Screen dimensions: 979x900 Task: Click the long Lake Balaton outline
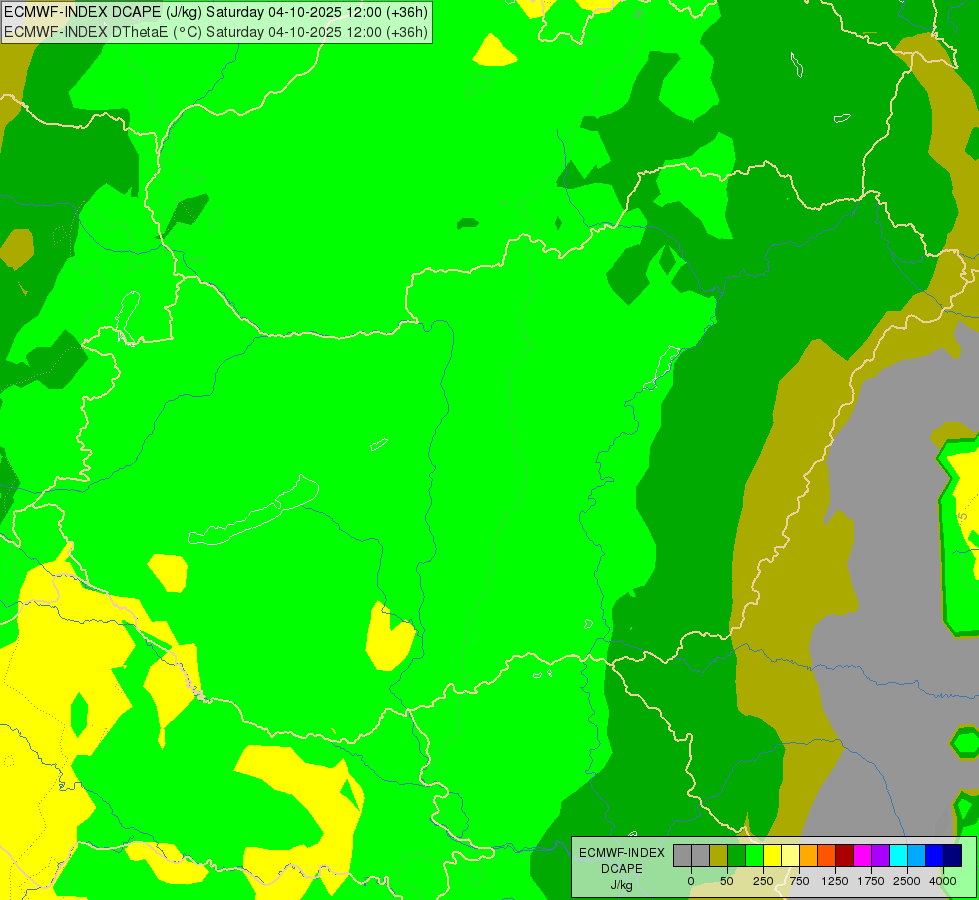[253, 510]
